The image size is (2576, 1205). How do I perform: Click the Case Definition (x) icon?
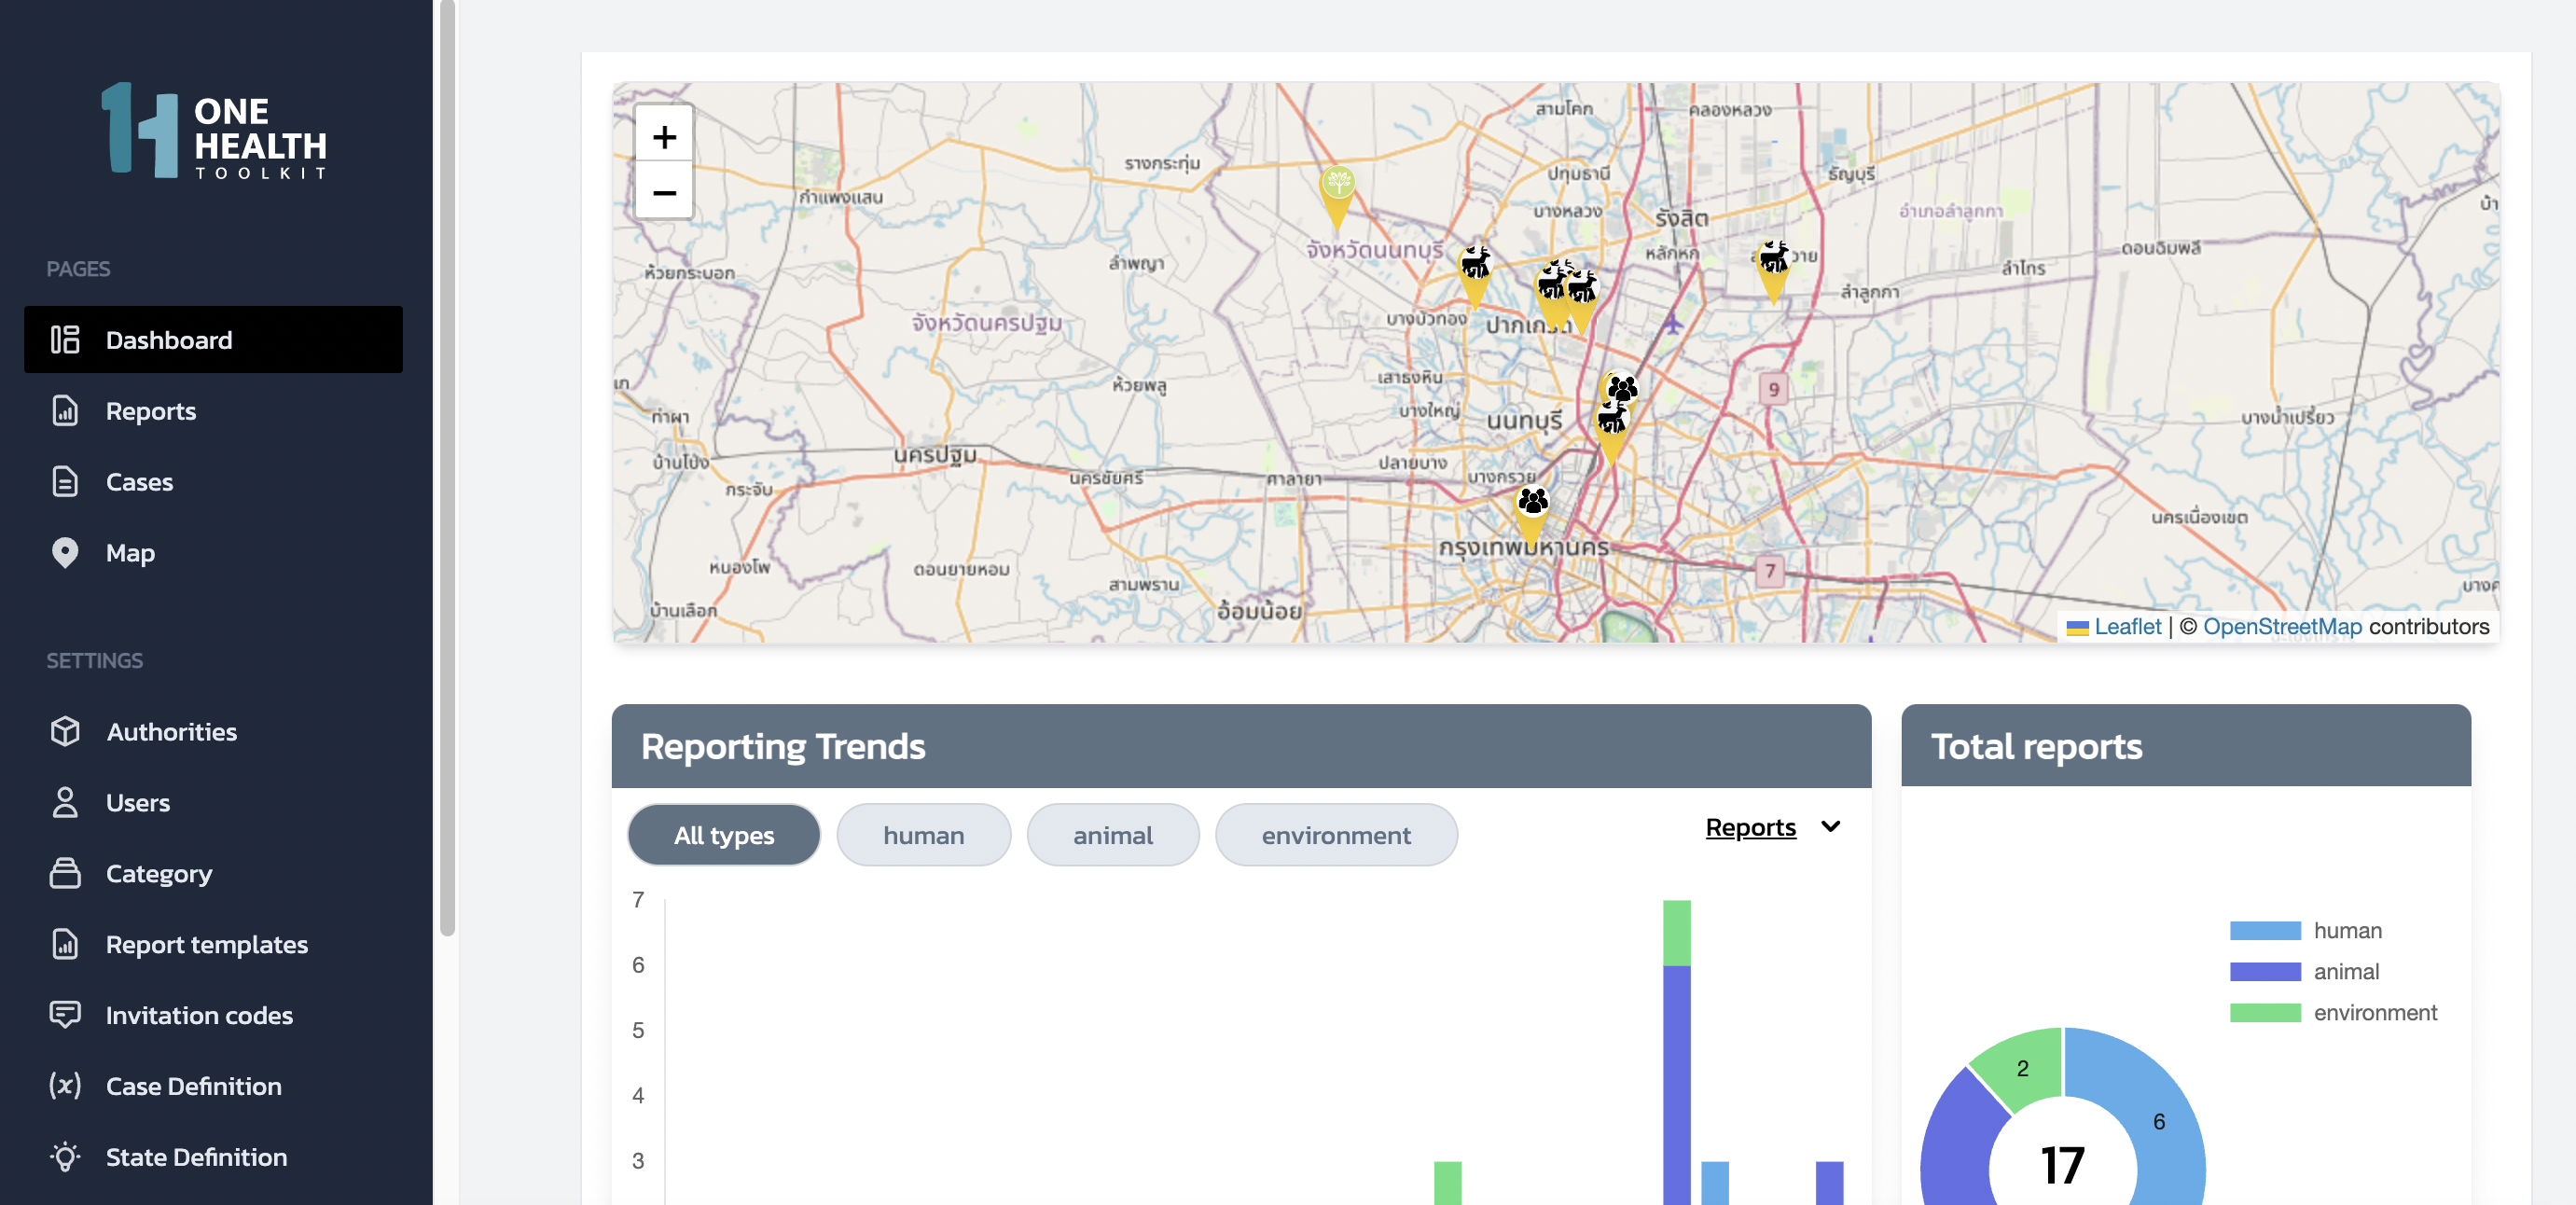coord(65,1086)
